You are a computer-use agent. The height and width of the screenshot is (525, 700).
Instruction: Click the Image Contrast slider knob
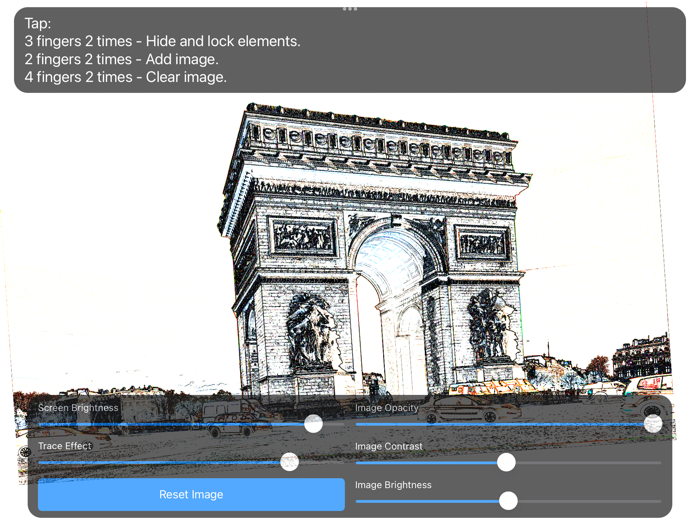pos(506,462)
